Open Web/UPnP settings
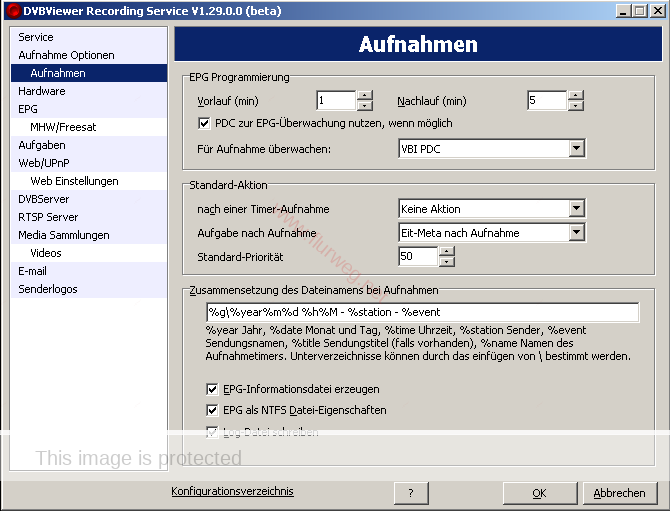 click(89, 163)
